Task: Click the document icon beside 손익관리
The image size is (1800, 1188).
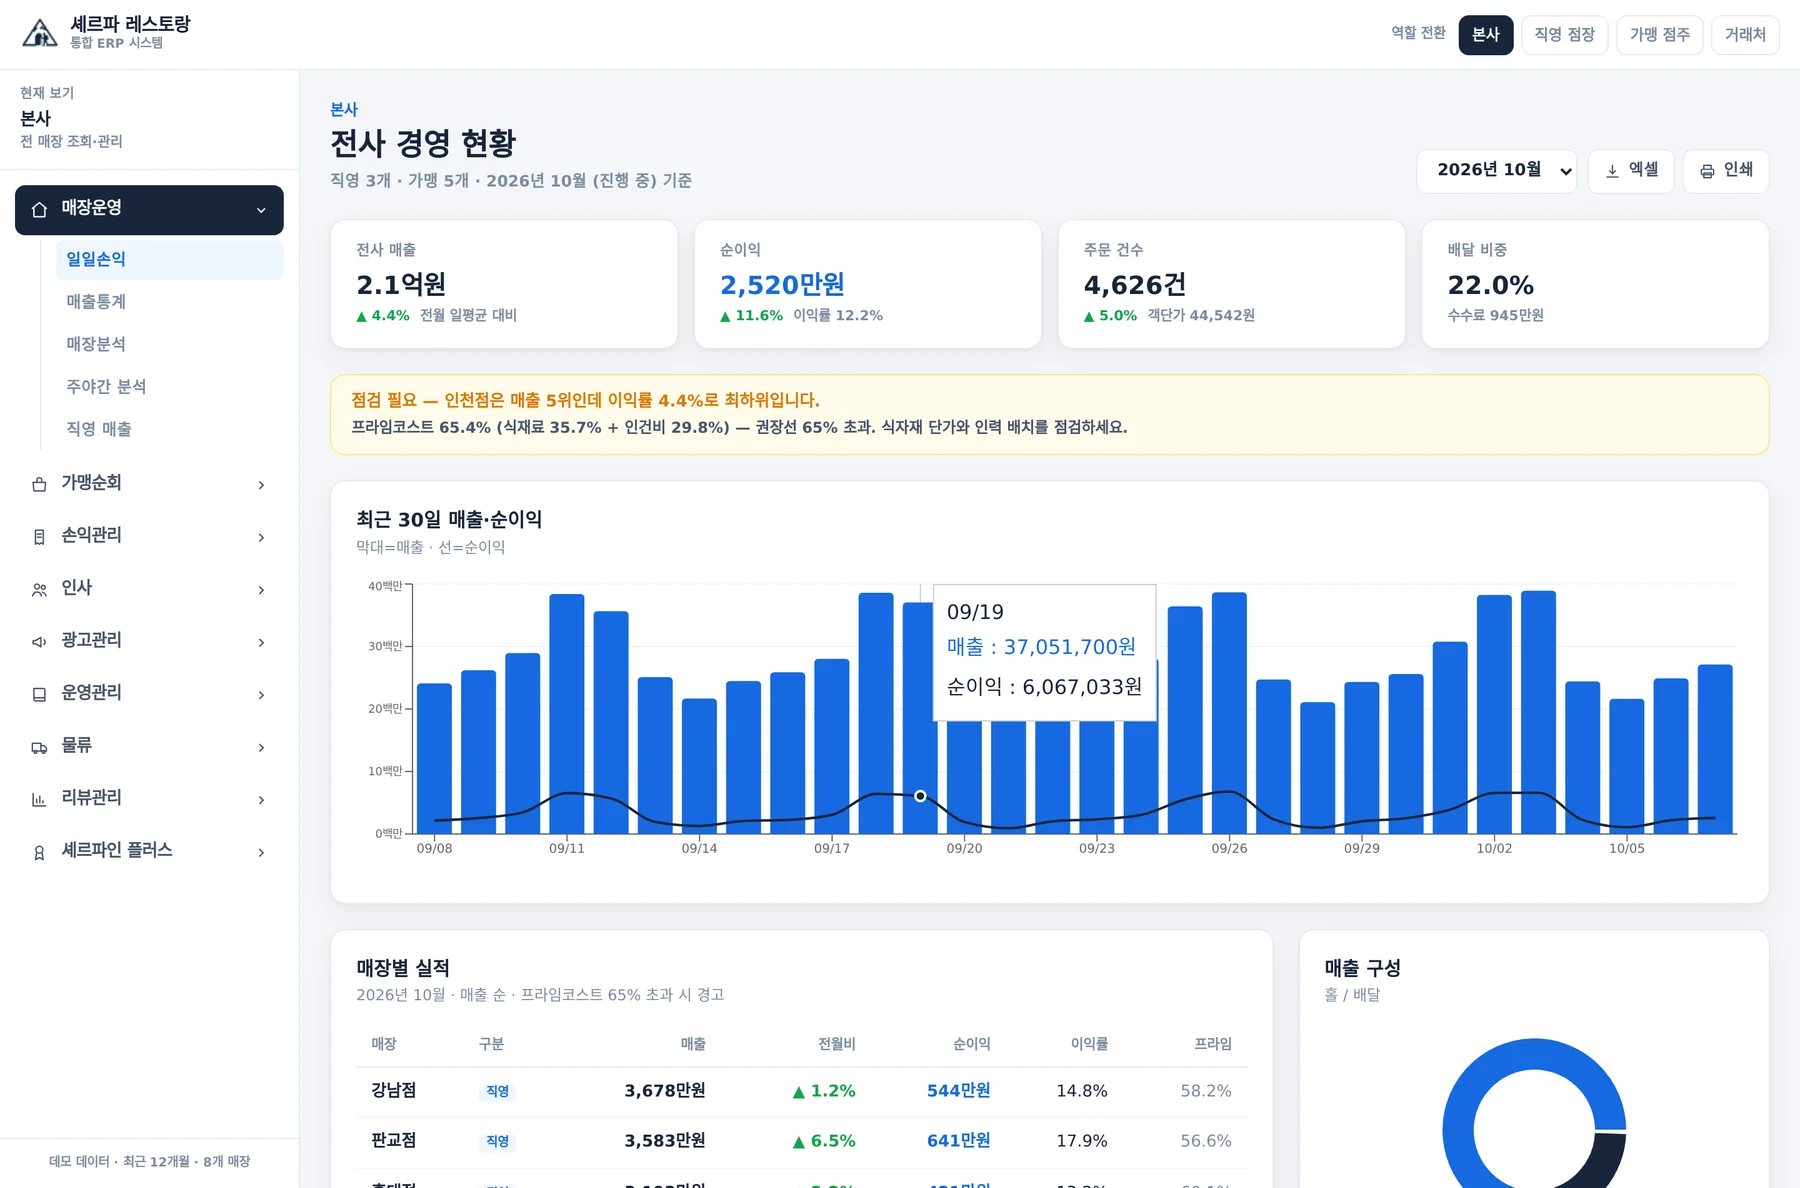Action: coord(39,537)
